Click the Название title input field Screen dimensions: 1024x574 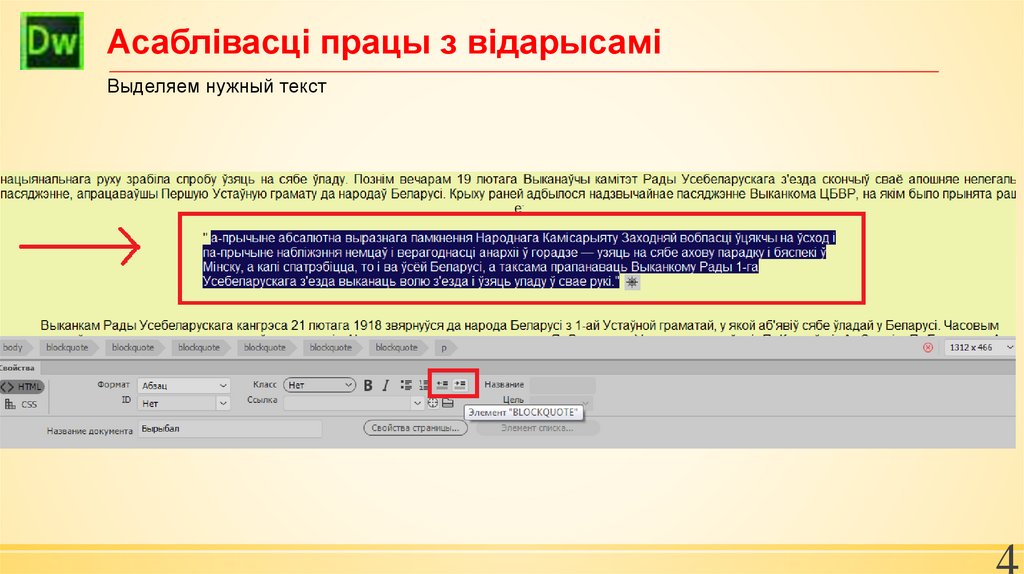tap(562, 385)
